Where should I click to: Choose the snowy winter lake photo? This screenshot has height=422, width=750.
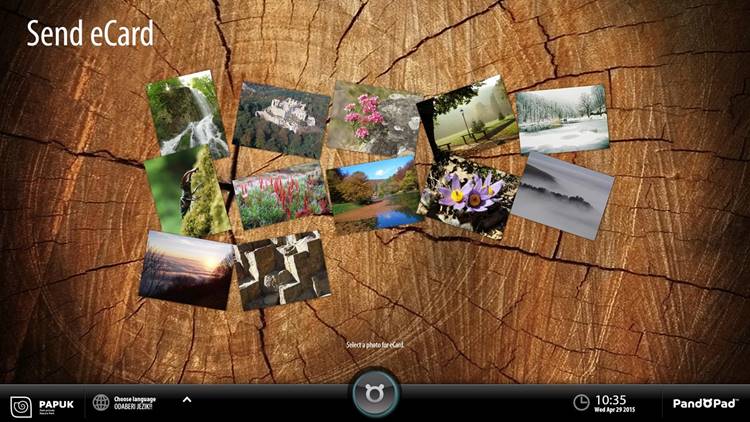click(562, 119)
